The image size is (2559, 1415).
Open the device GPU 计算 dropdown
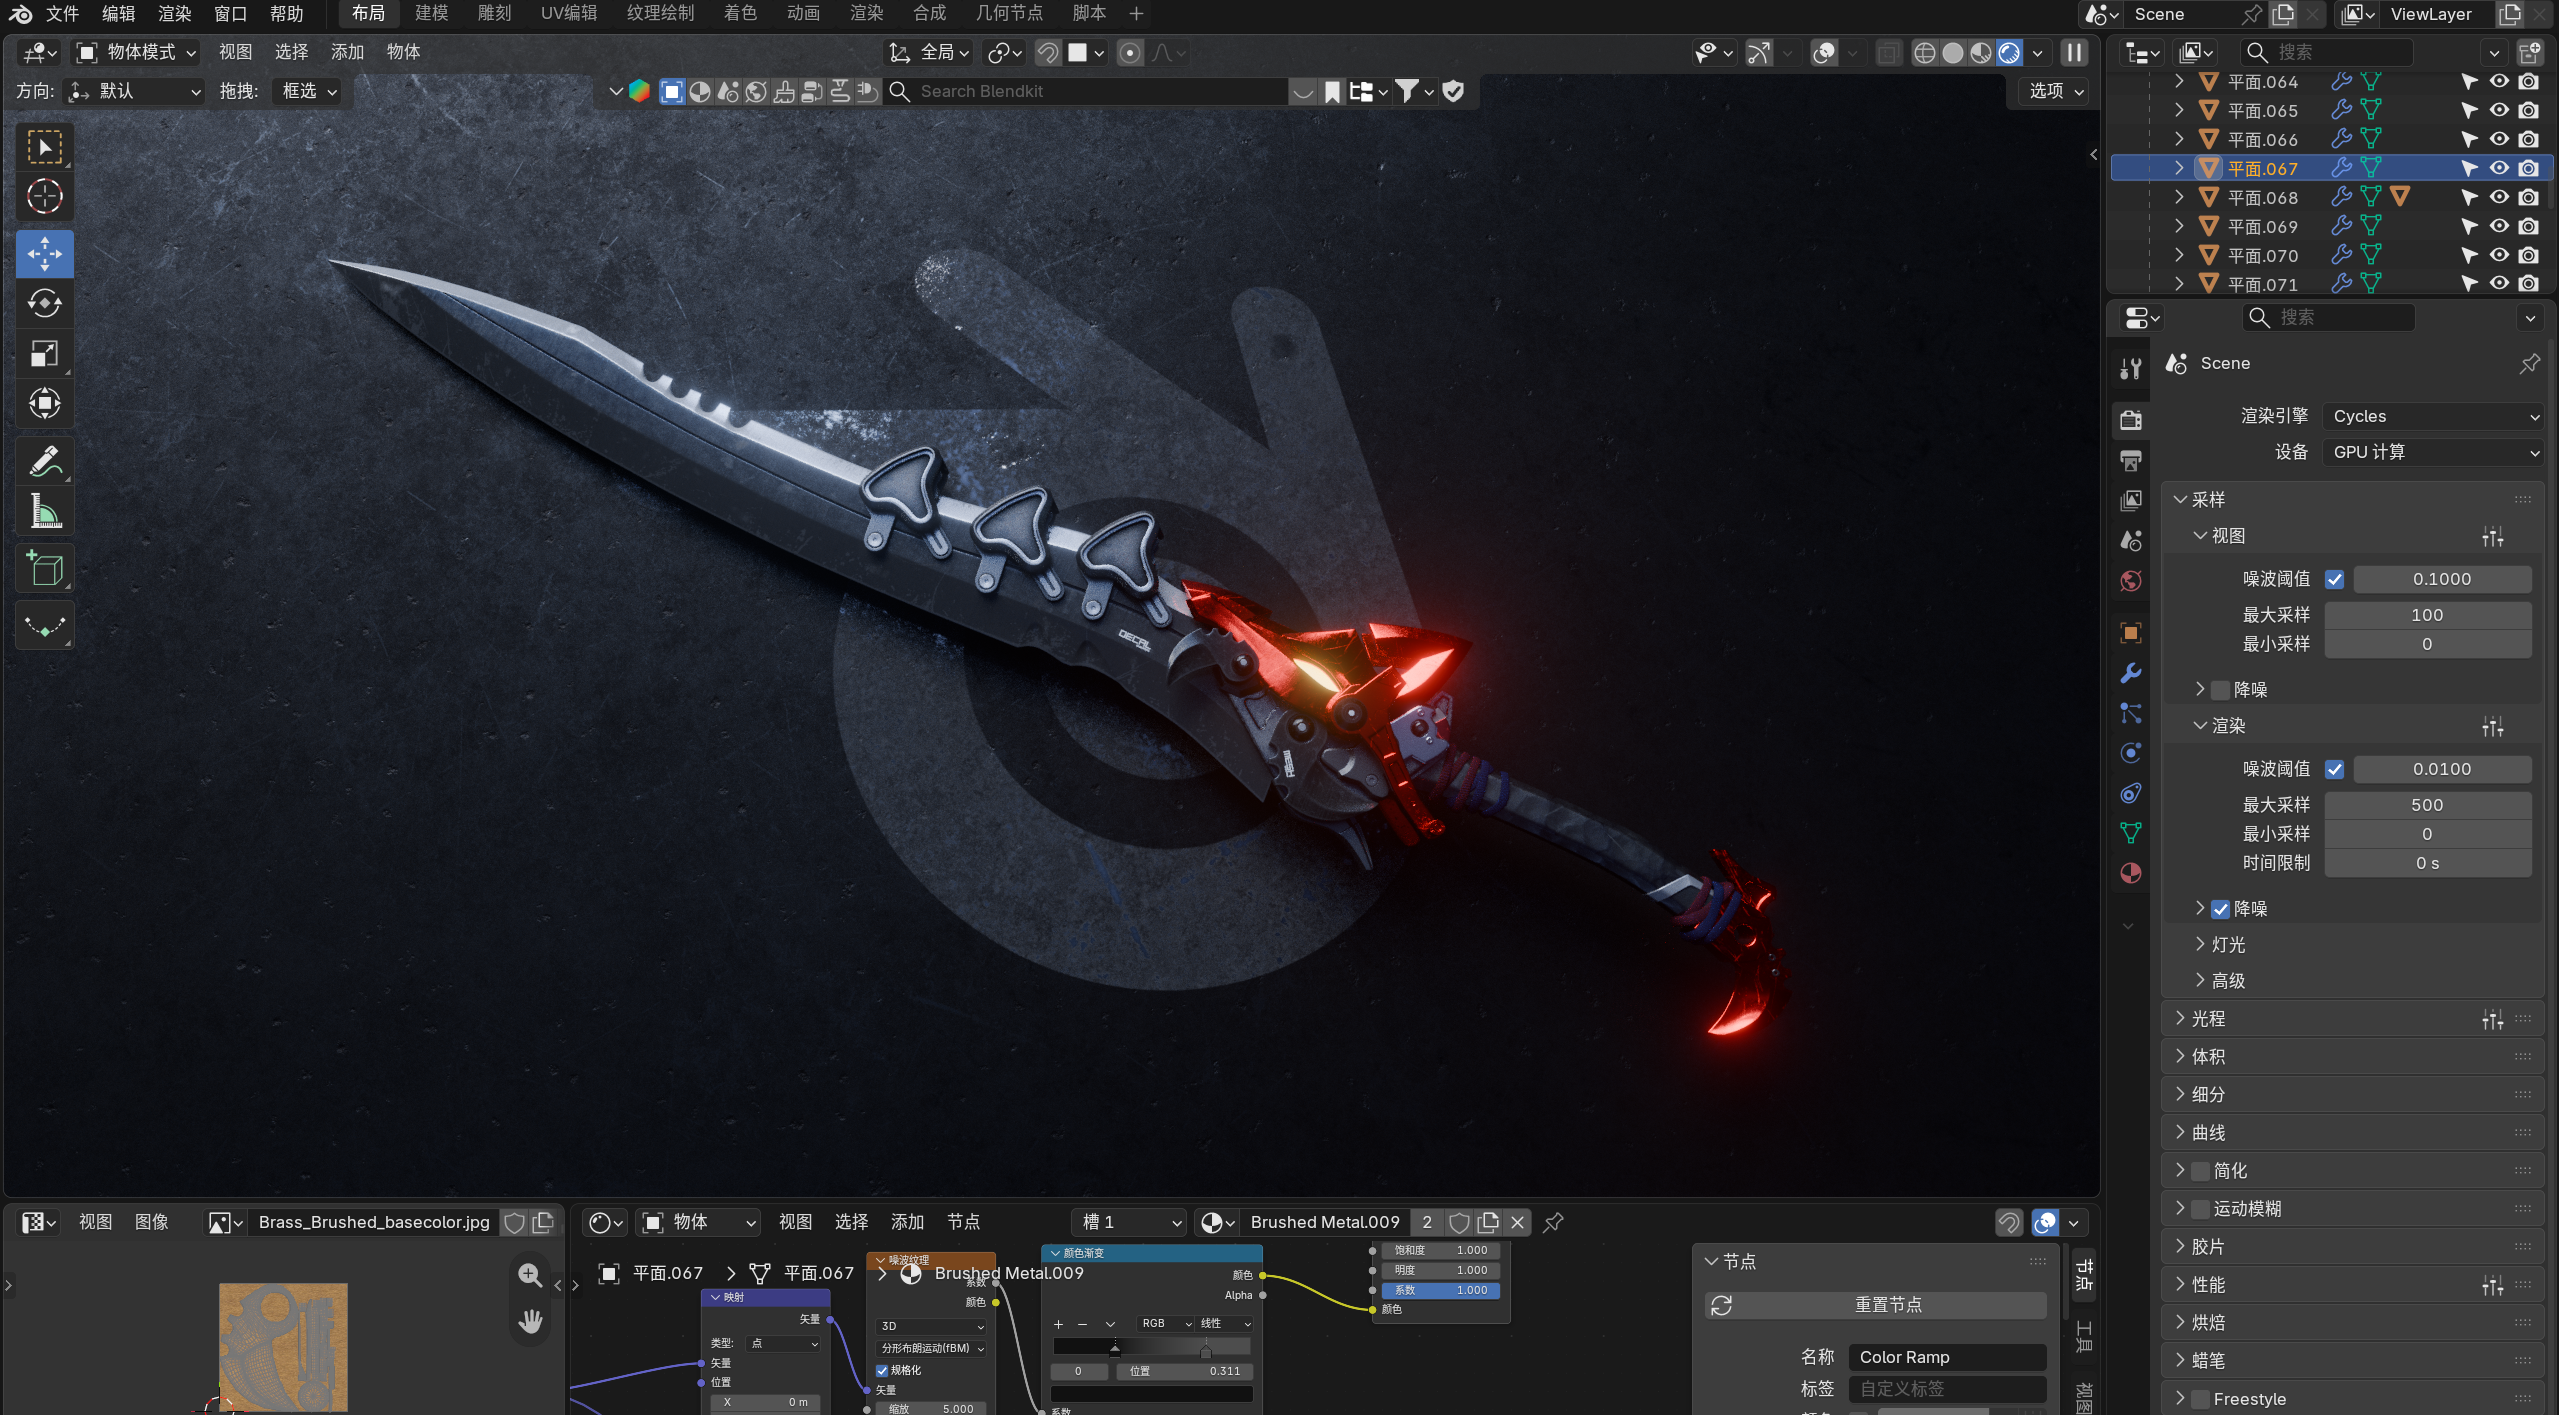click(x=2432, y=452)
